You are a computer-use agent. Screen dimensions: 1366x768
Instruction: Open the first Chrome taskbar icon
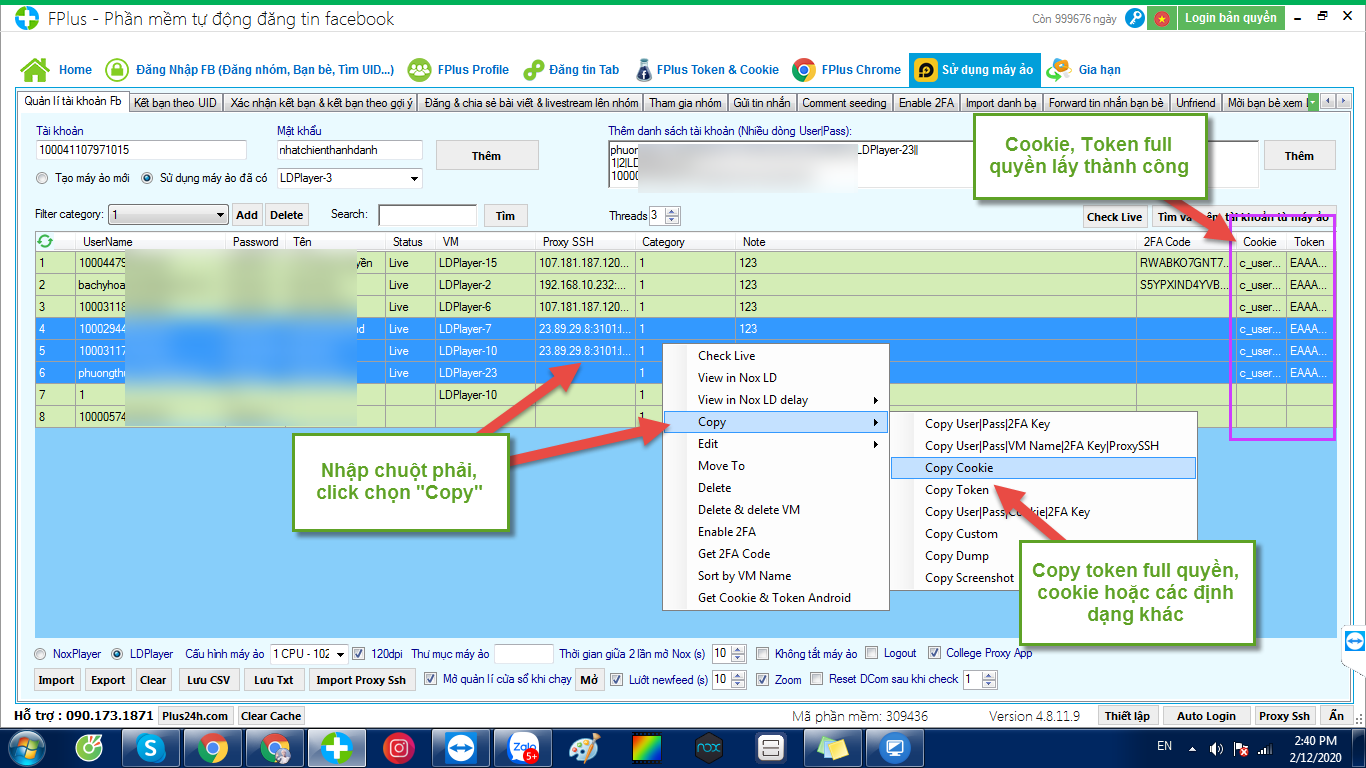pos(212,748)
